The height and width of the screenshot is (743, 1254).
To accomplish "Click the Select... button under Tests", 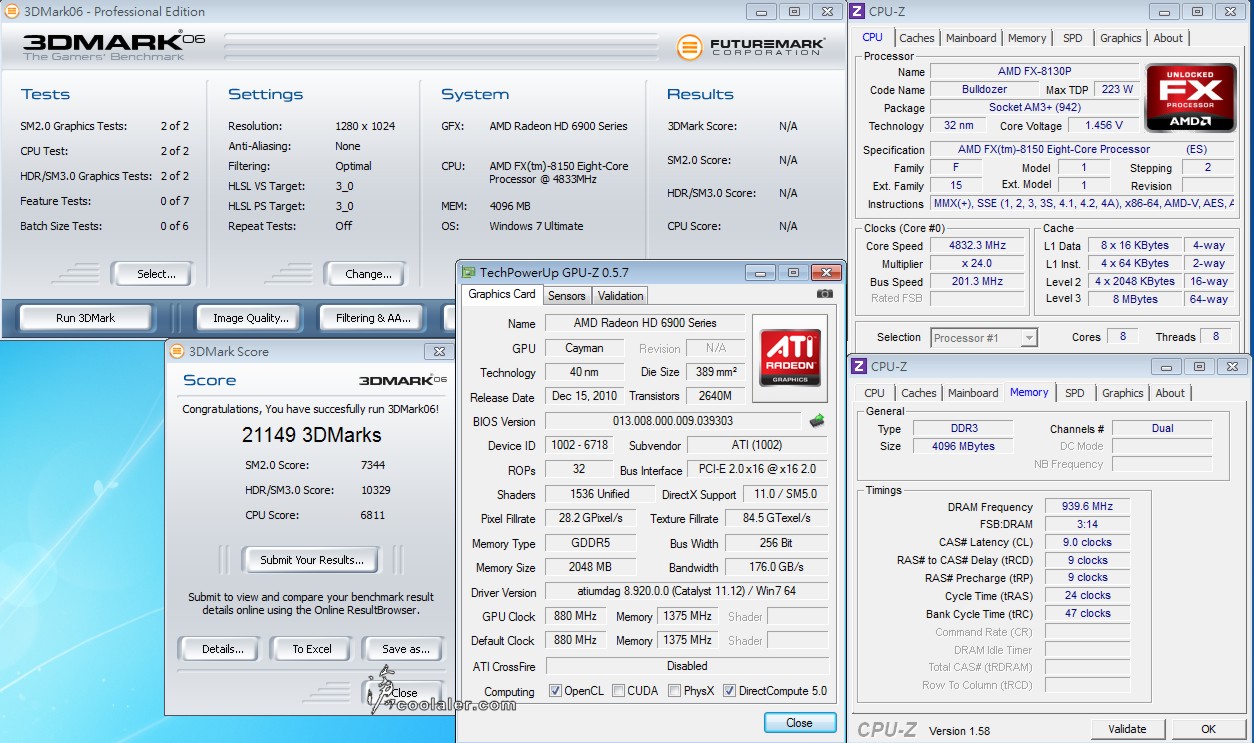I will [152, 274].
